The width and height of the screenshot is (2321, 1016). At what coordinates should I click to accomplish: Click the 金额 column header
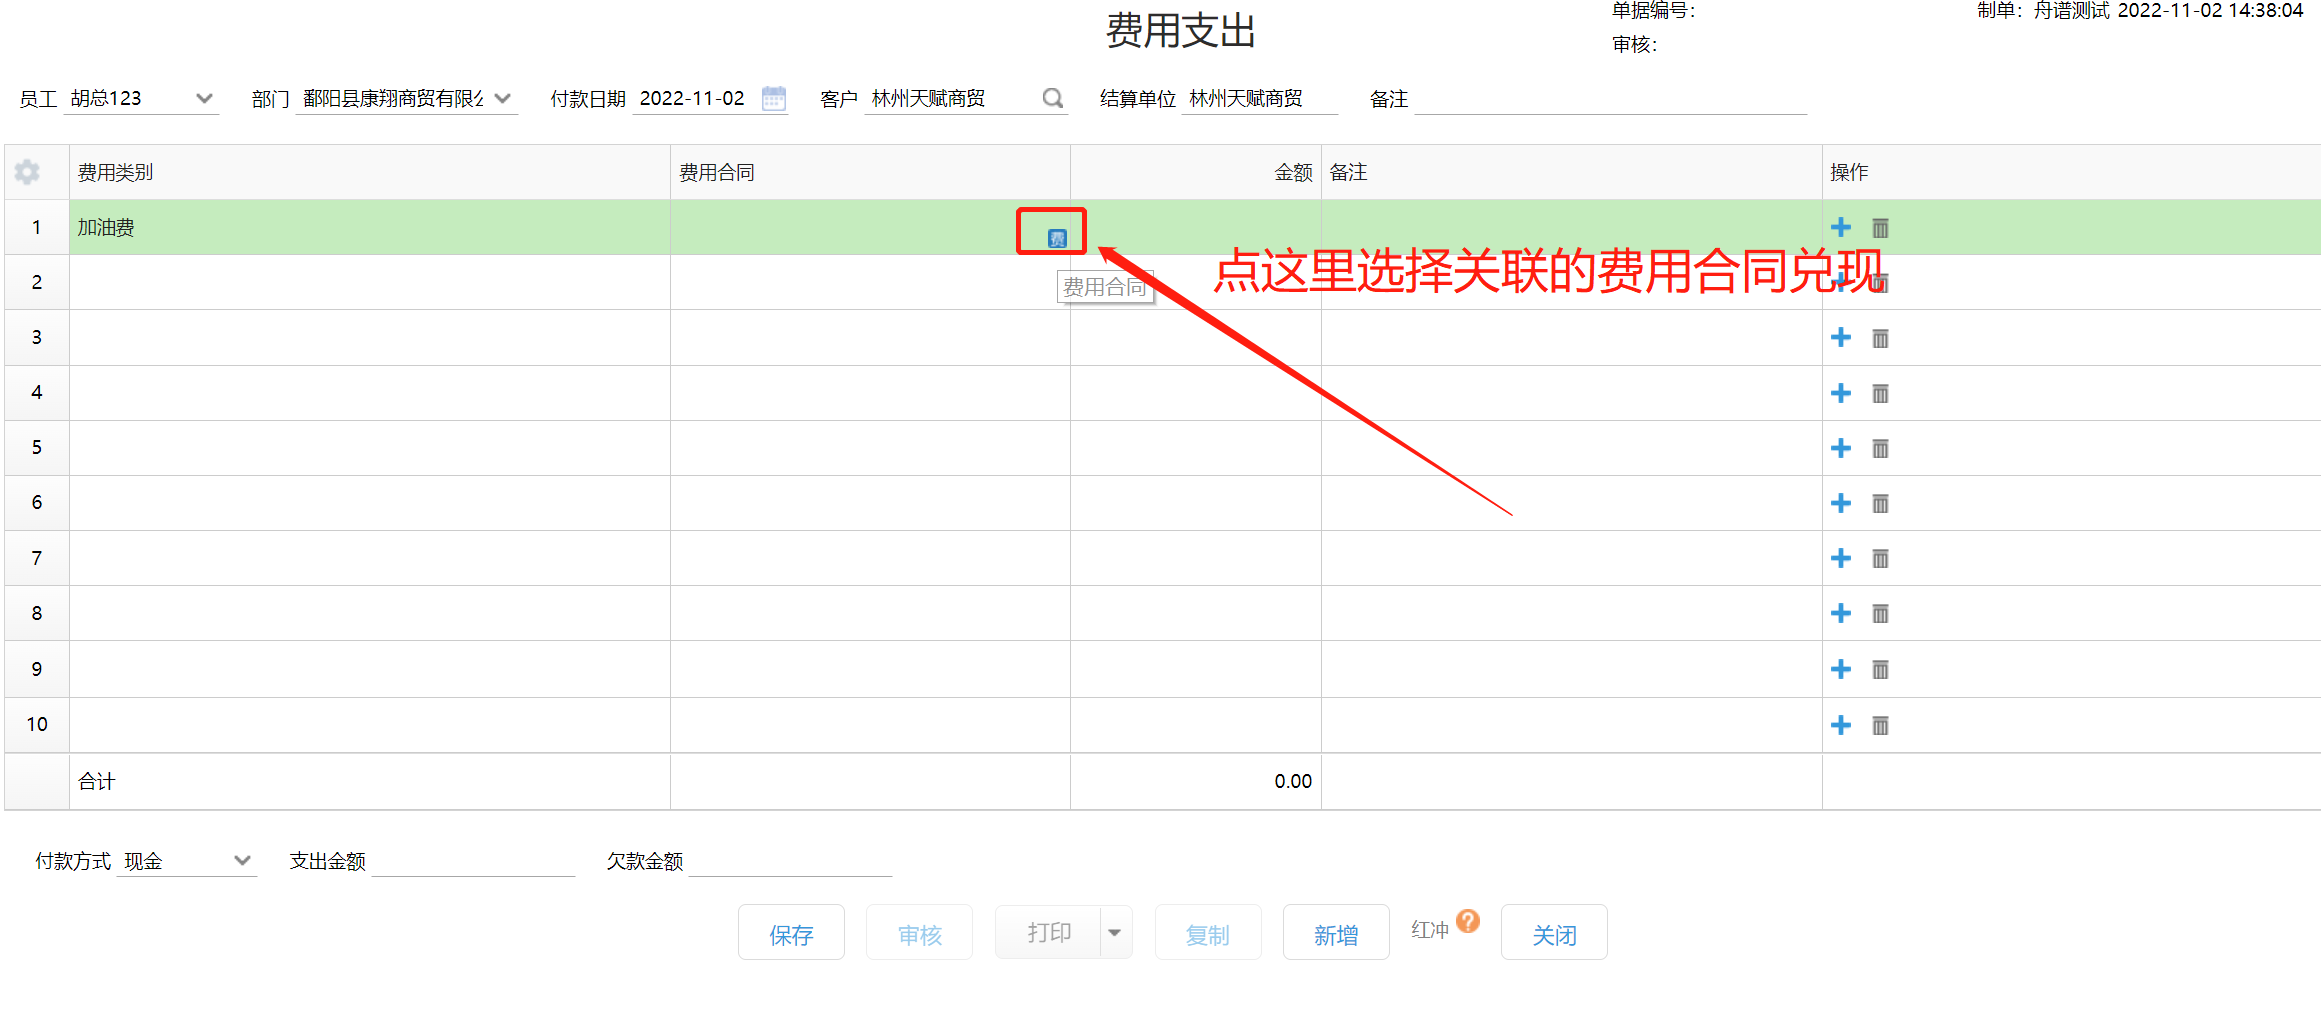(x=1196, y=172)
